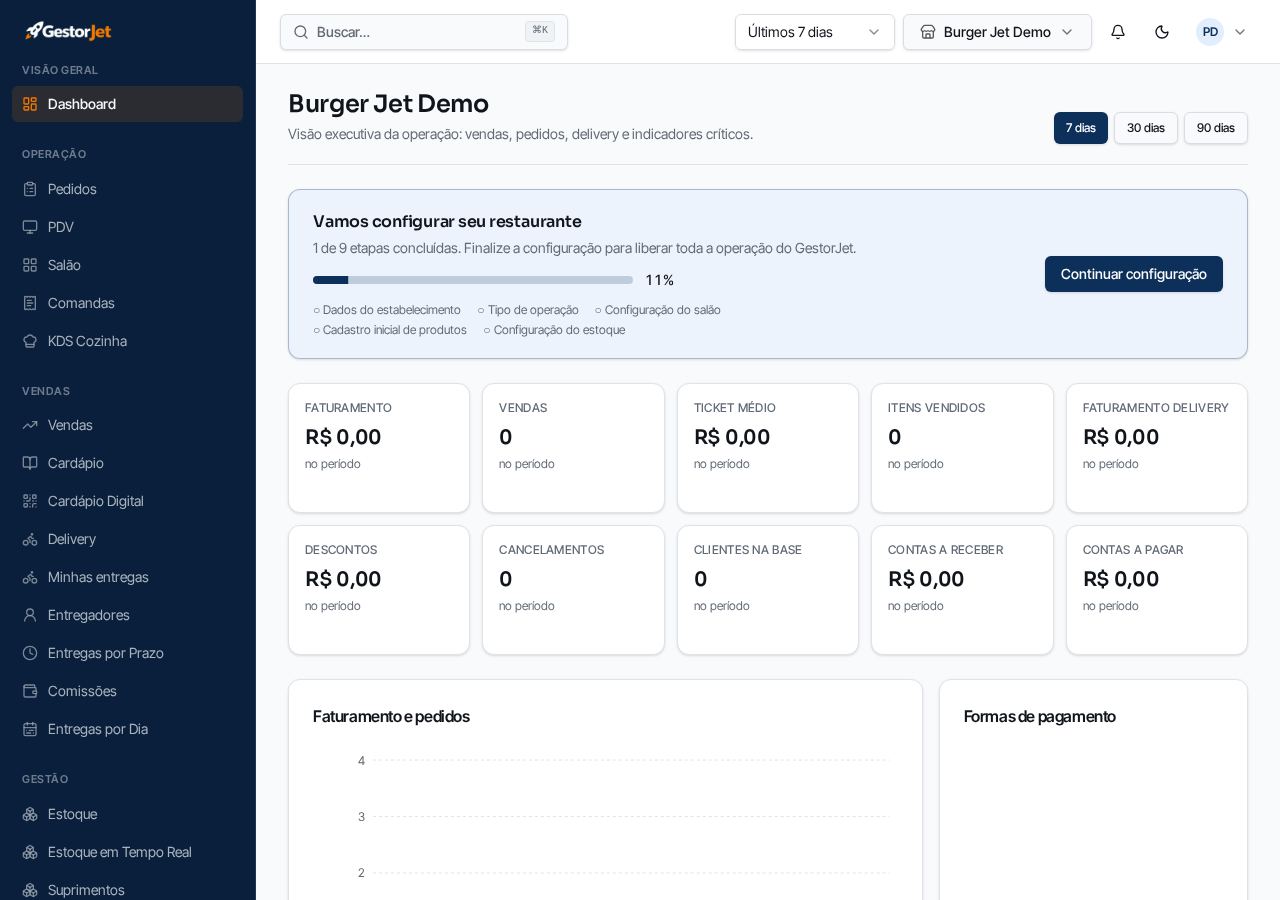The image size is (1280, 900).
Task: Open Salão from the sidebar
Action: [127, 265]
